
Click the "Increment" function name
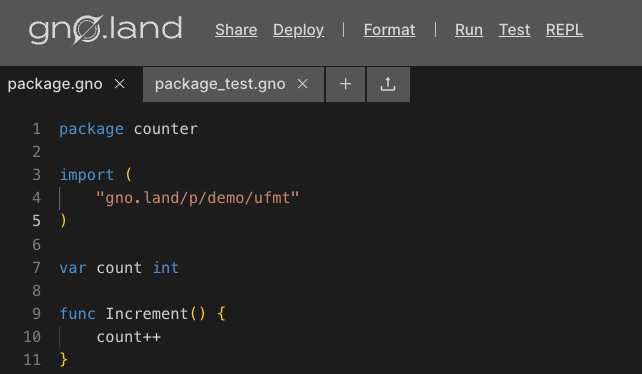147,314
